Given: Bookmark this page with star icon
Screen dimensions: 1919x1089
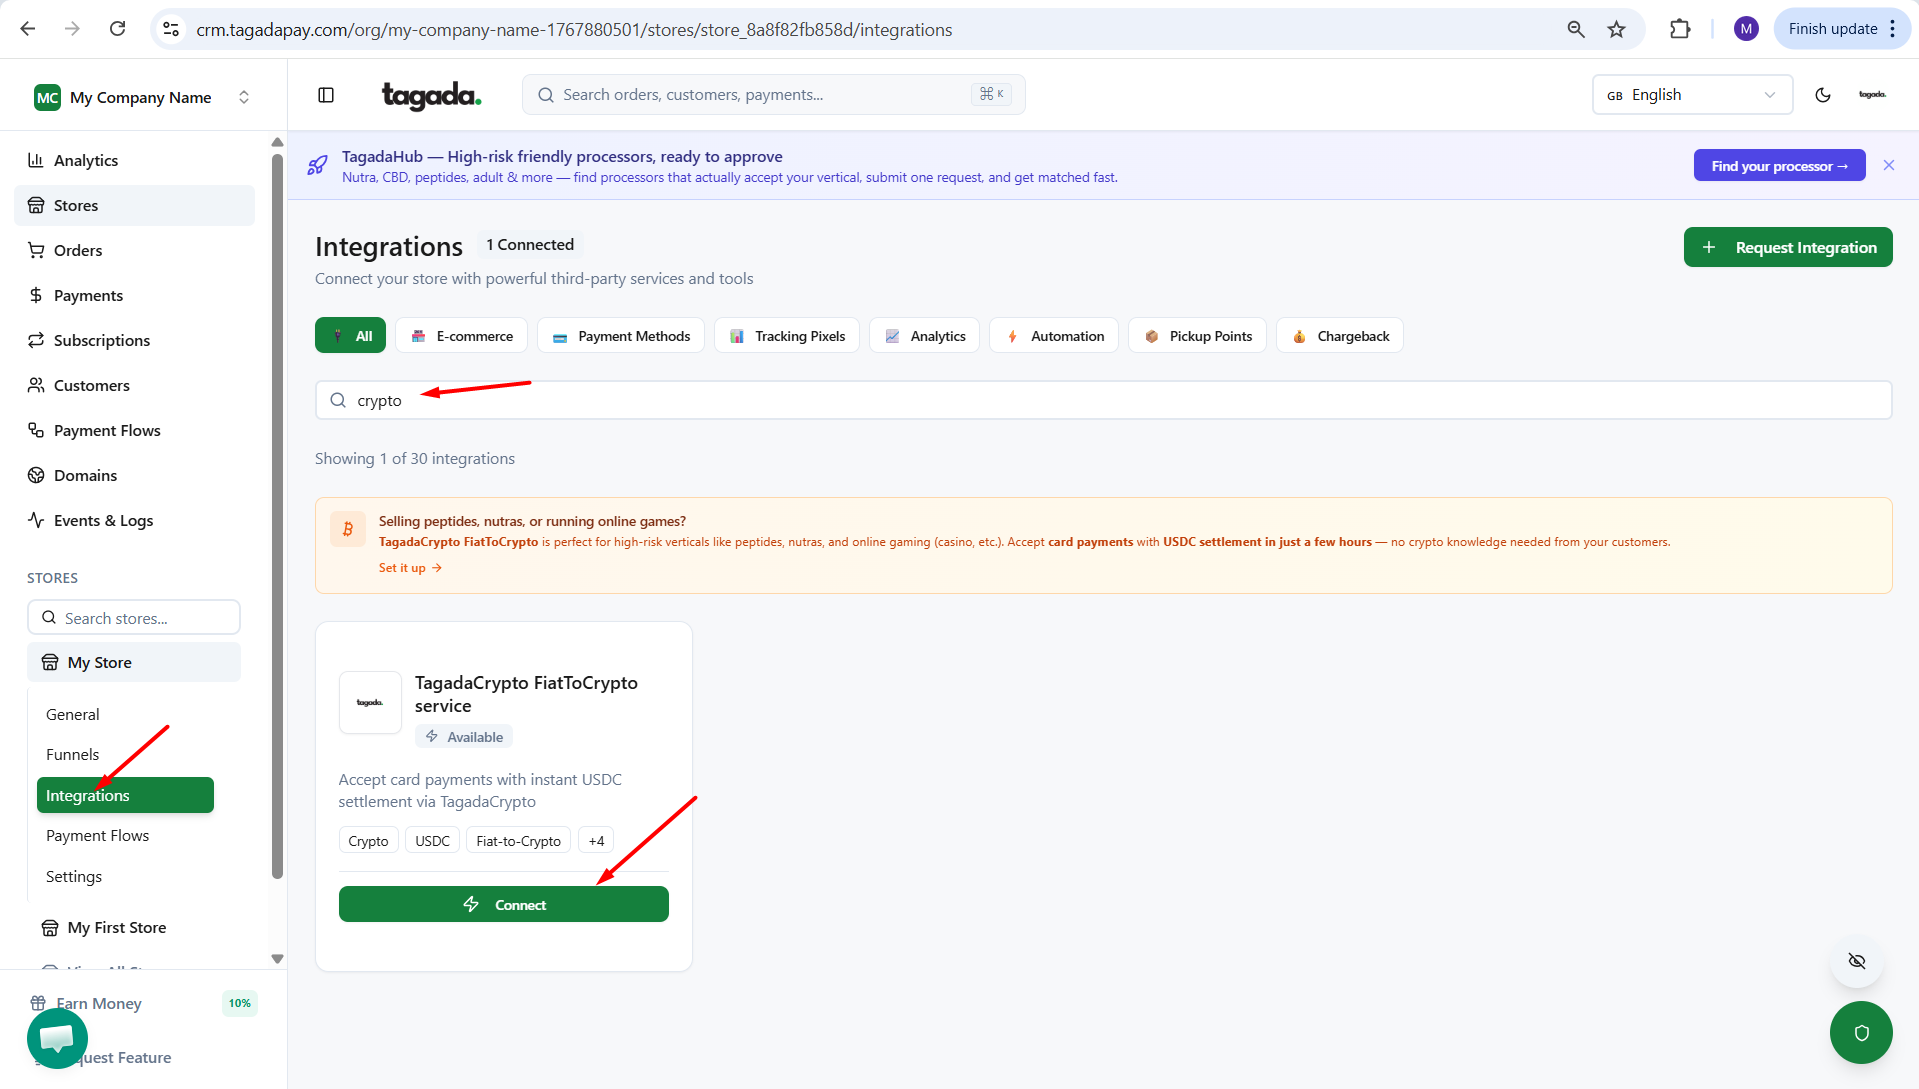Looking at the screenshot, I should click(x=1617, y=29).
